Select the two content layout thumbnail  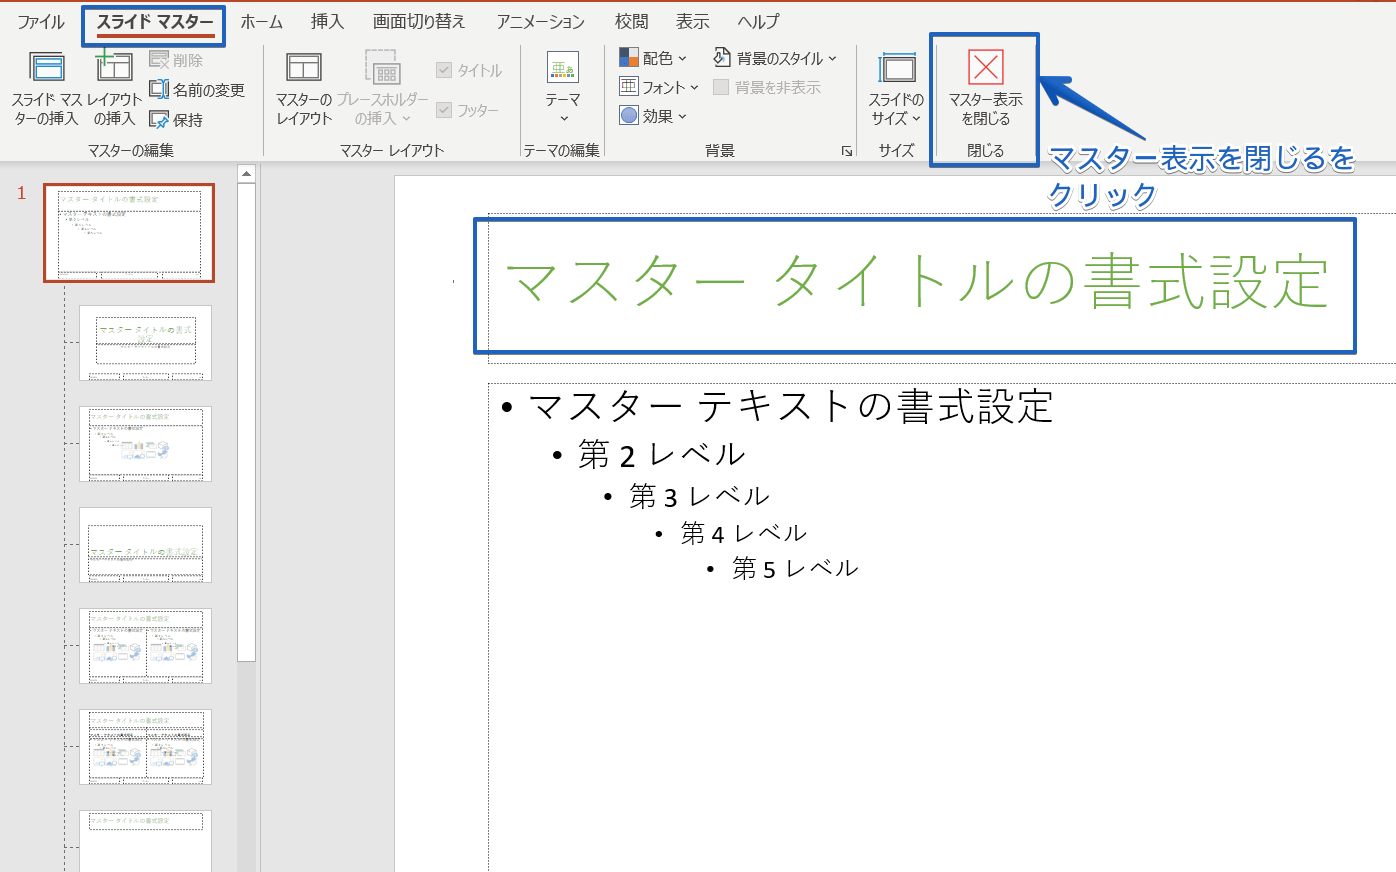[146, 646]
